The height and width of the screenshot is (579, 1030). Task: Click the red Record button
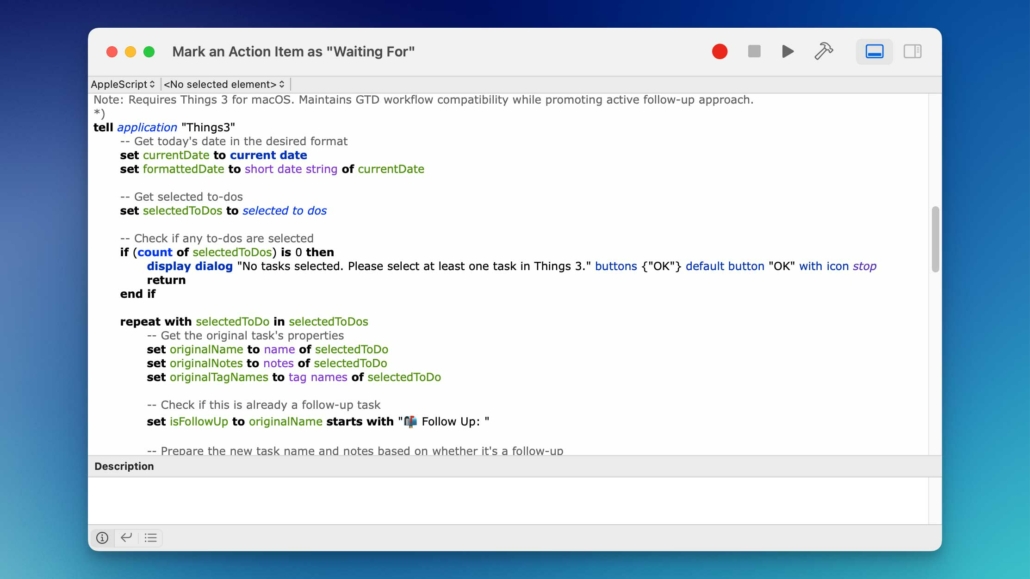pos(719,52)
